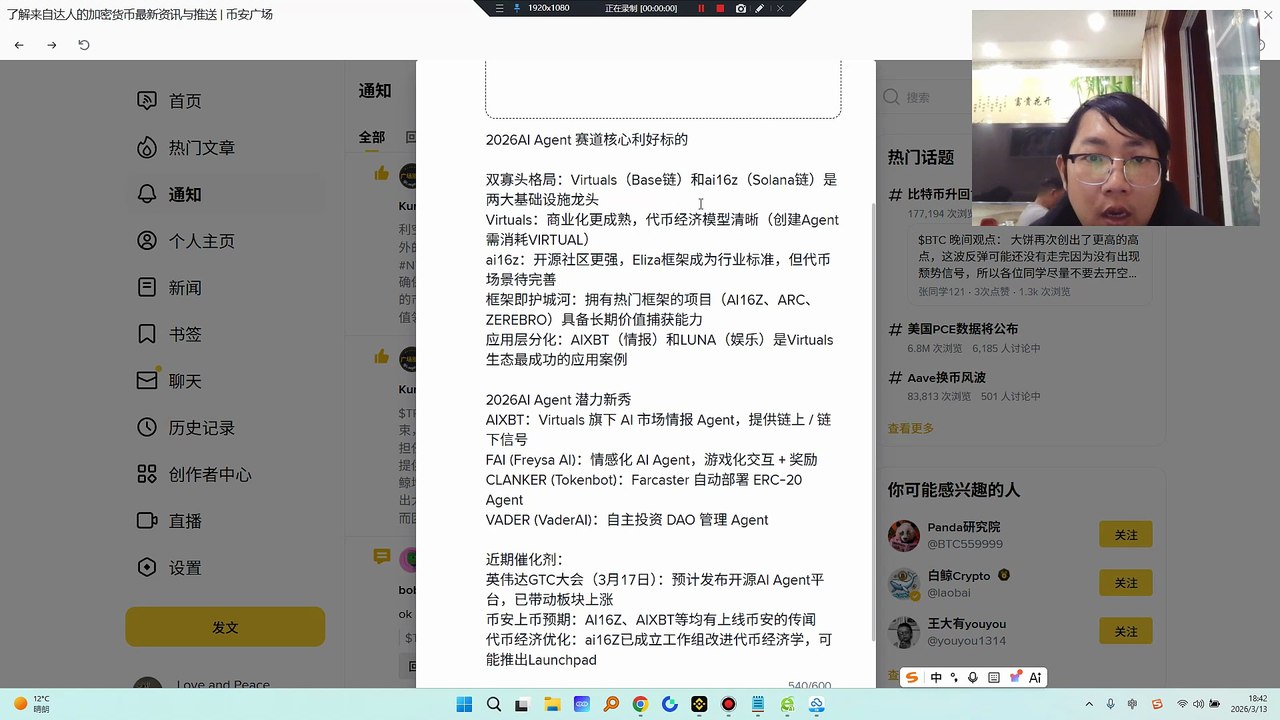Open Binance app in the taskbar
Viewport: 1280px width, 720px height.
click(699, 704)
